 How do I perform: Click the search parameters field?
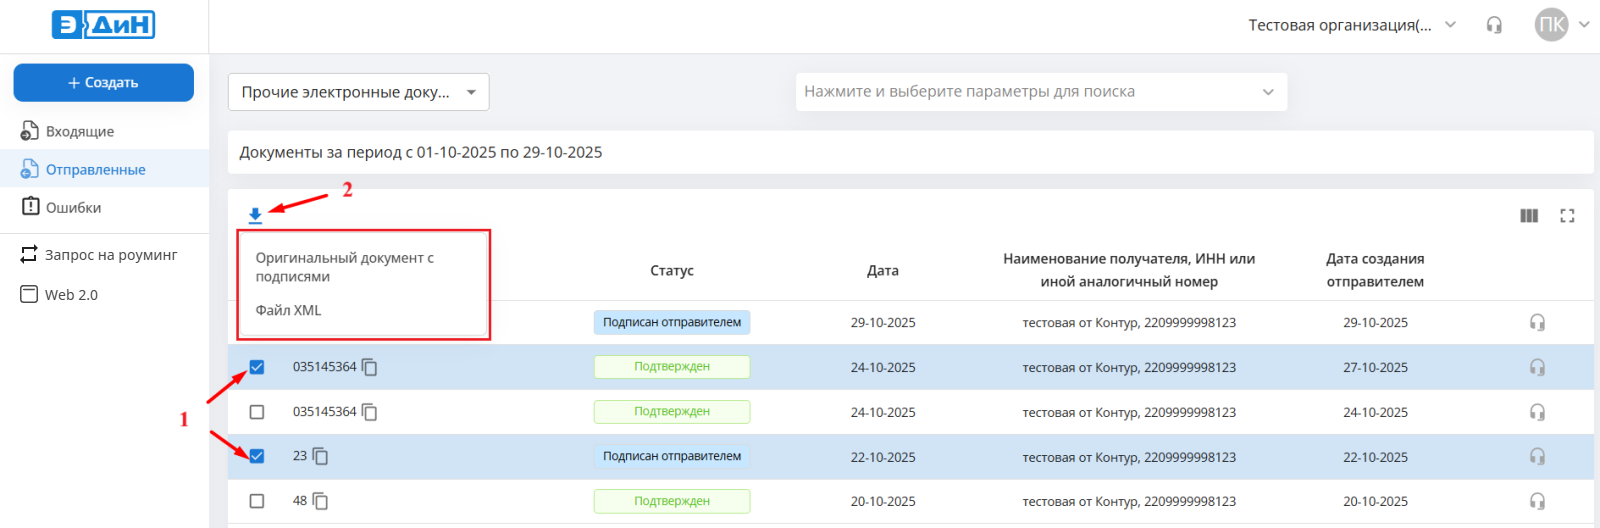point(1040,92)
